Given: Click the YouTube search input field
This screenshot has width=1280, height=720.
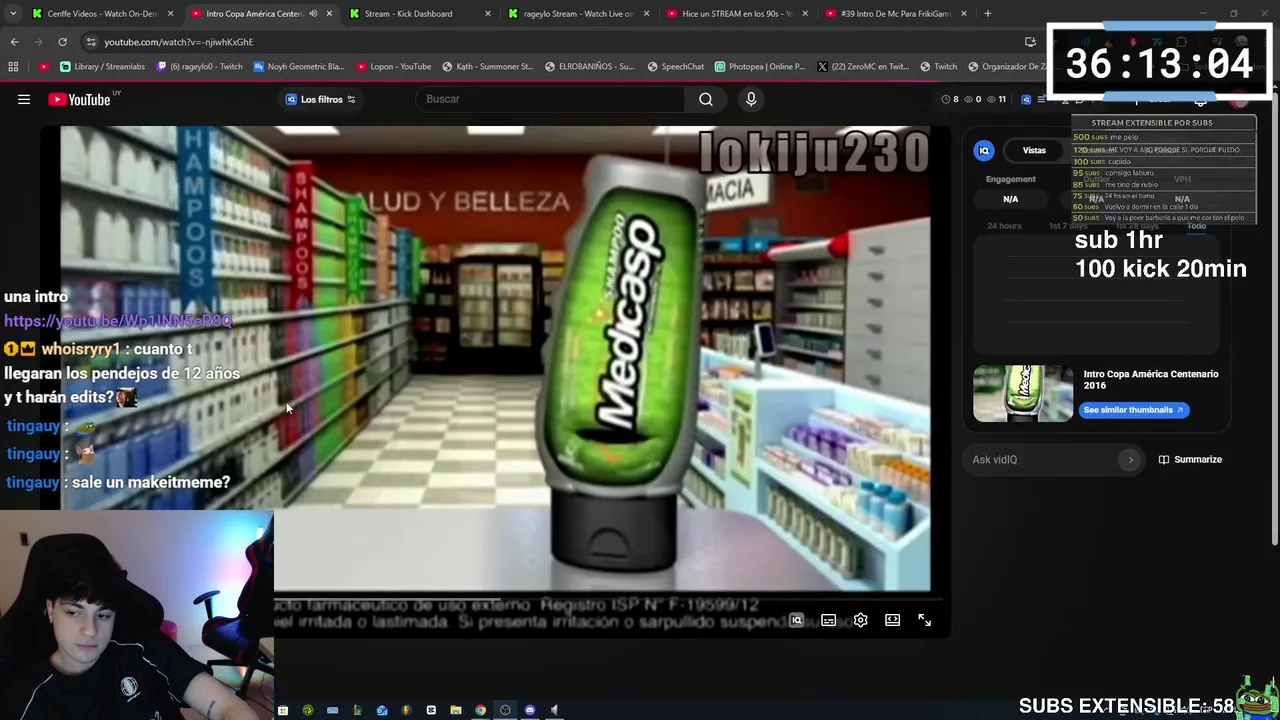Looking at the screenshot, I should [552, 99].
